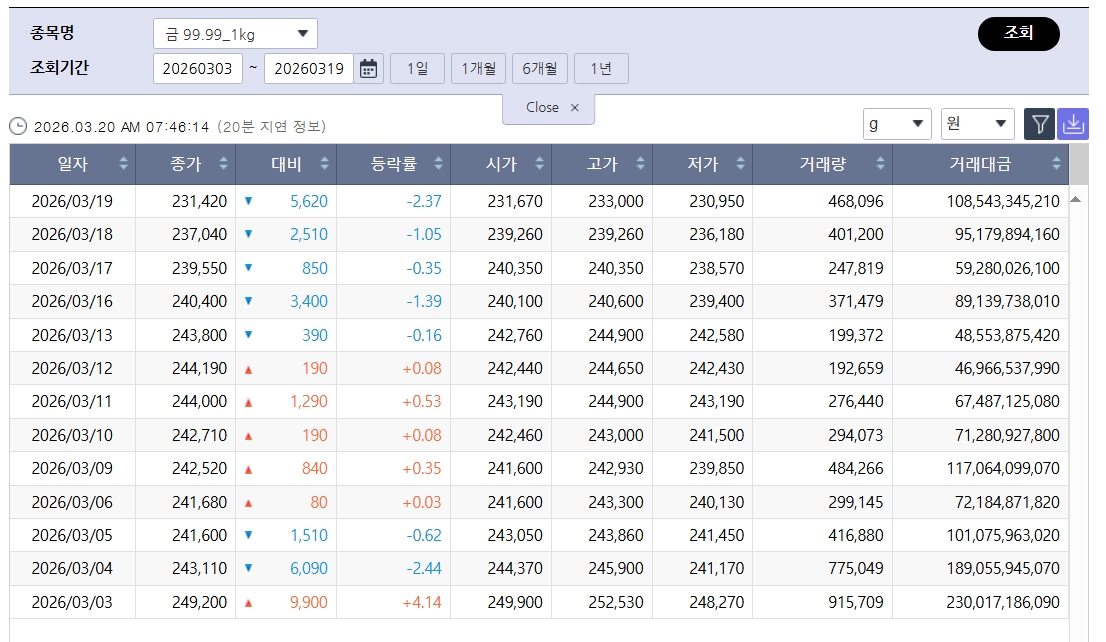Open the 원 currency dropdown
The width and height of the screenshot is (1106, 642).
[978, 124]
